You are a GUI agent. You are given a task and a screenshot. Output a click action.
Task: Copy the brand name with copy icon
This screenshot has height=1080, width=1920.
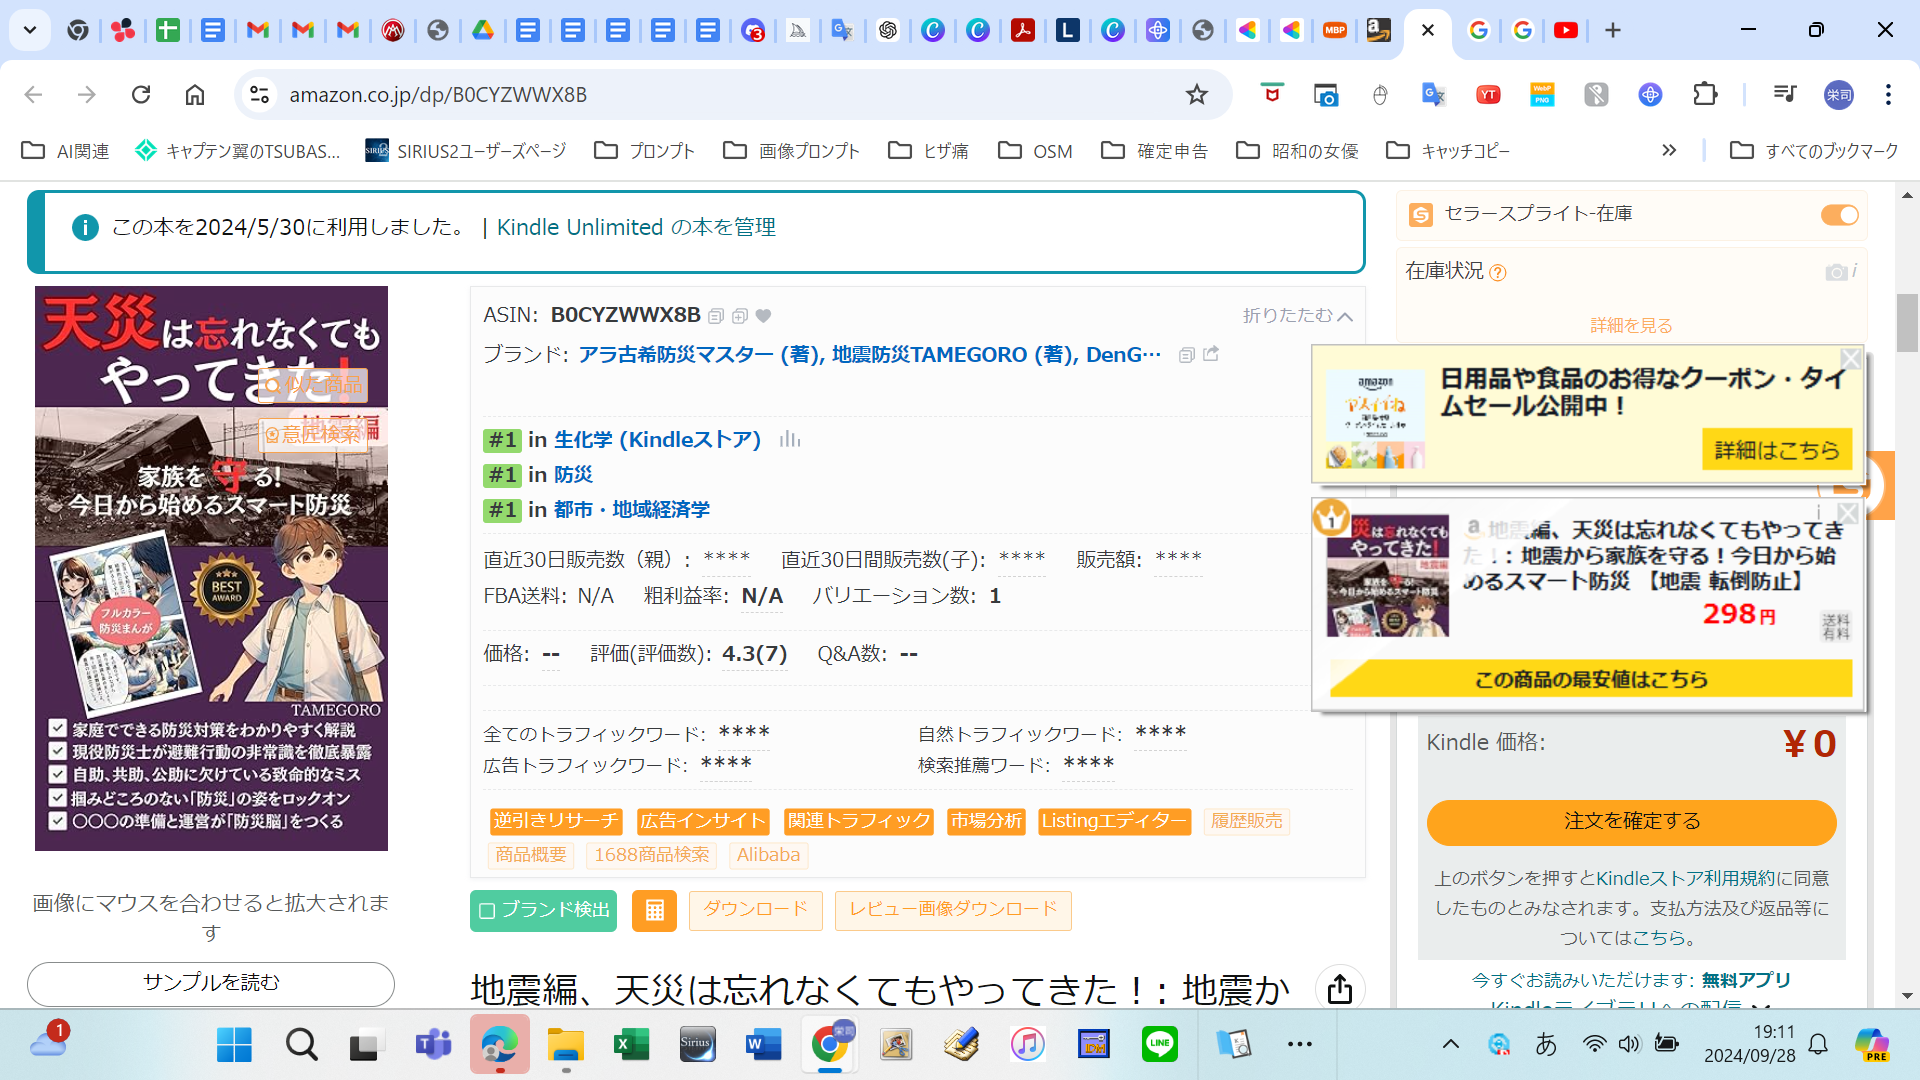(x=1187, y=355)
